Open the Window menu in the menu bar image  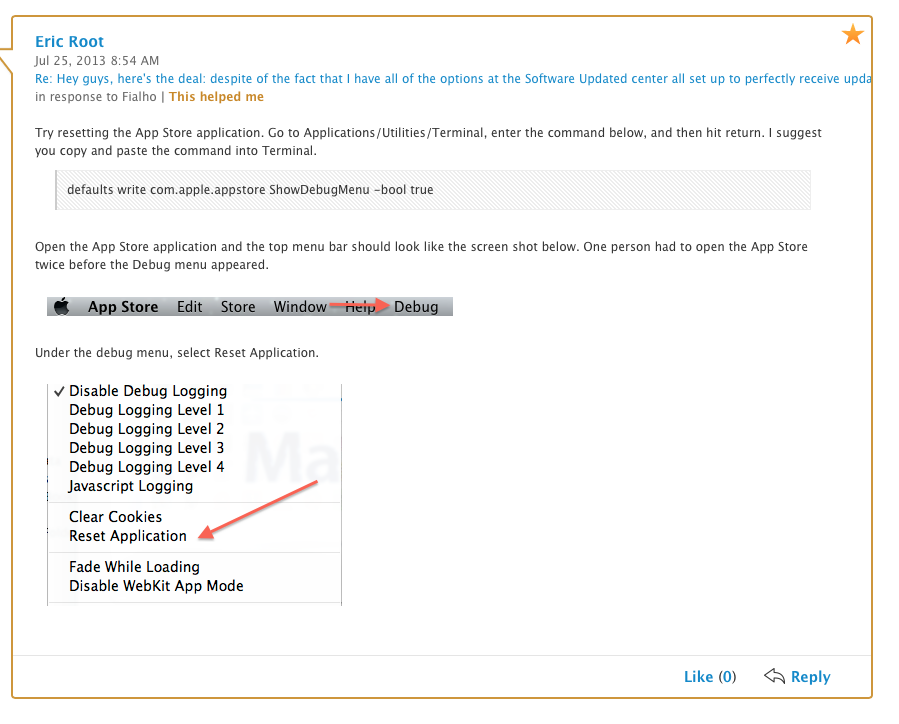pyautogui.click(x=300, y=307)
